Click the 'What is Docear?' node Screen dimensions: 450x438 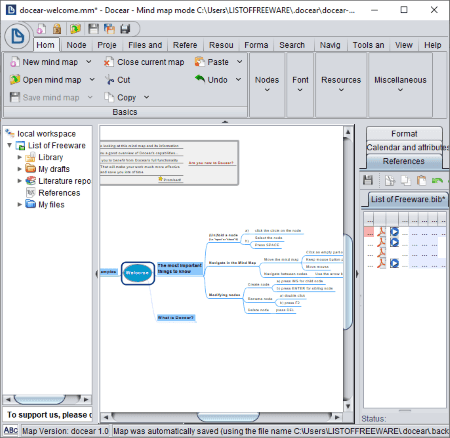tap(176, 318)
